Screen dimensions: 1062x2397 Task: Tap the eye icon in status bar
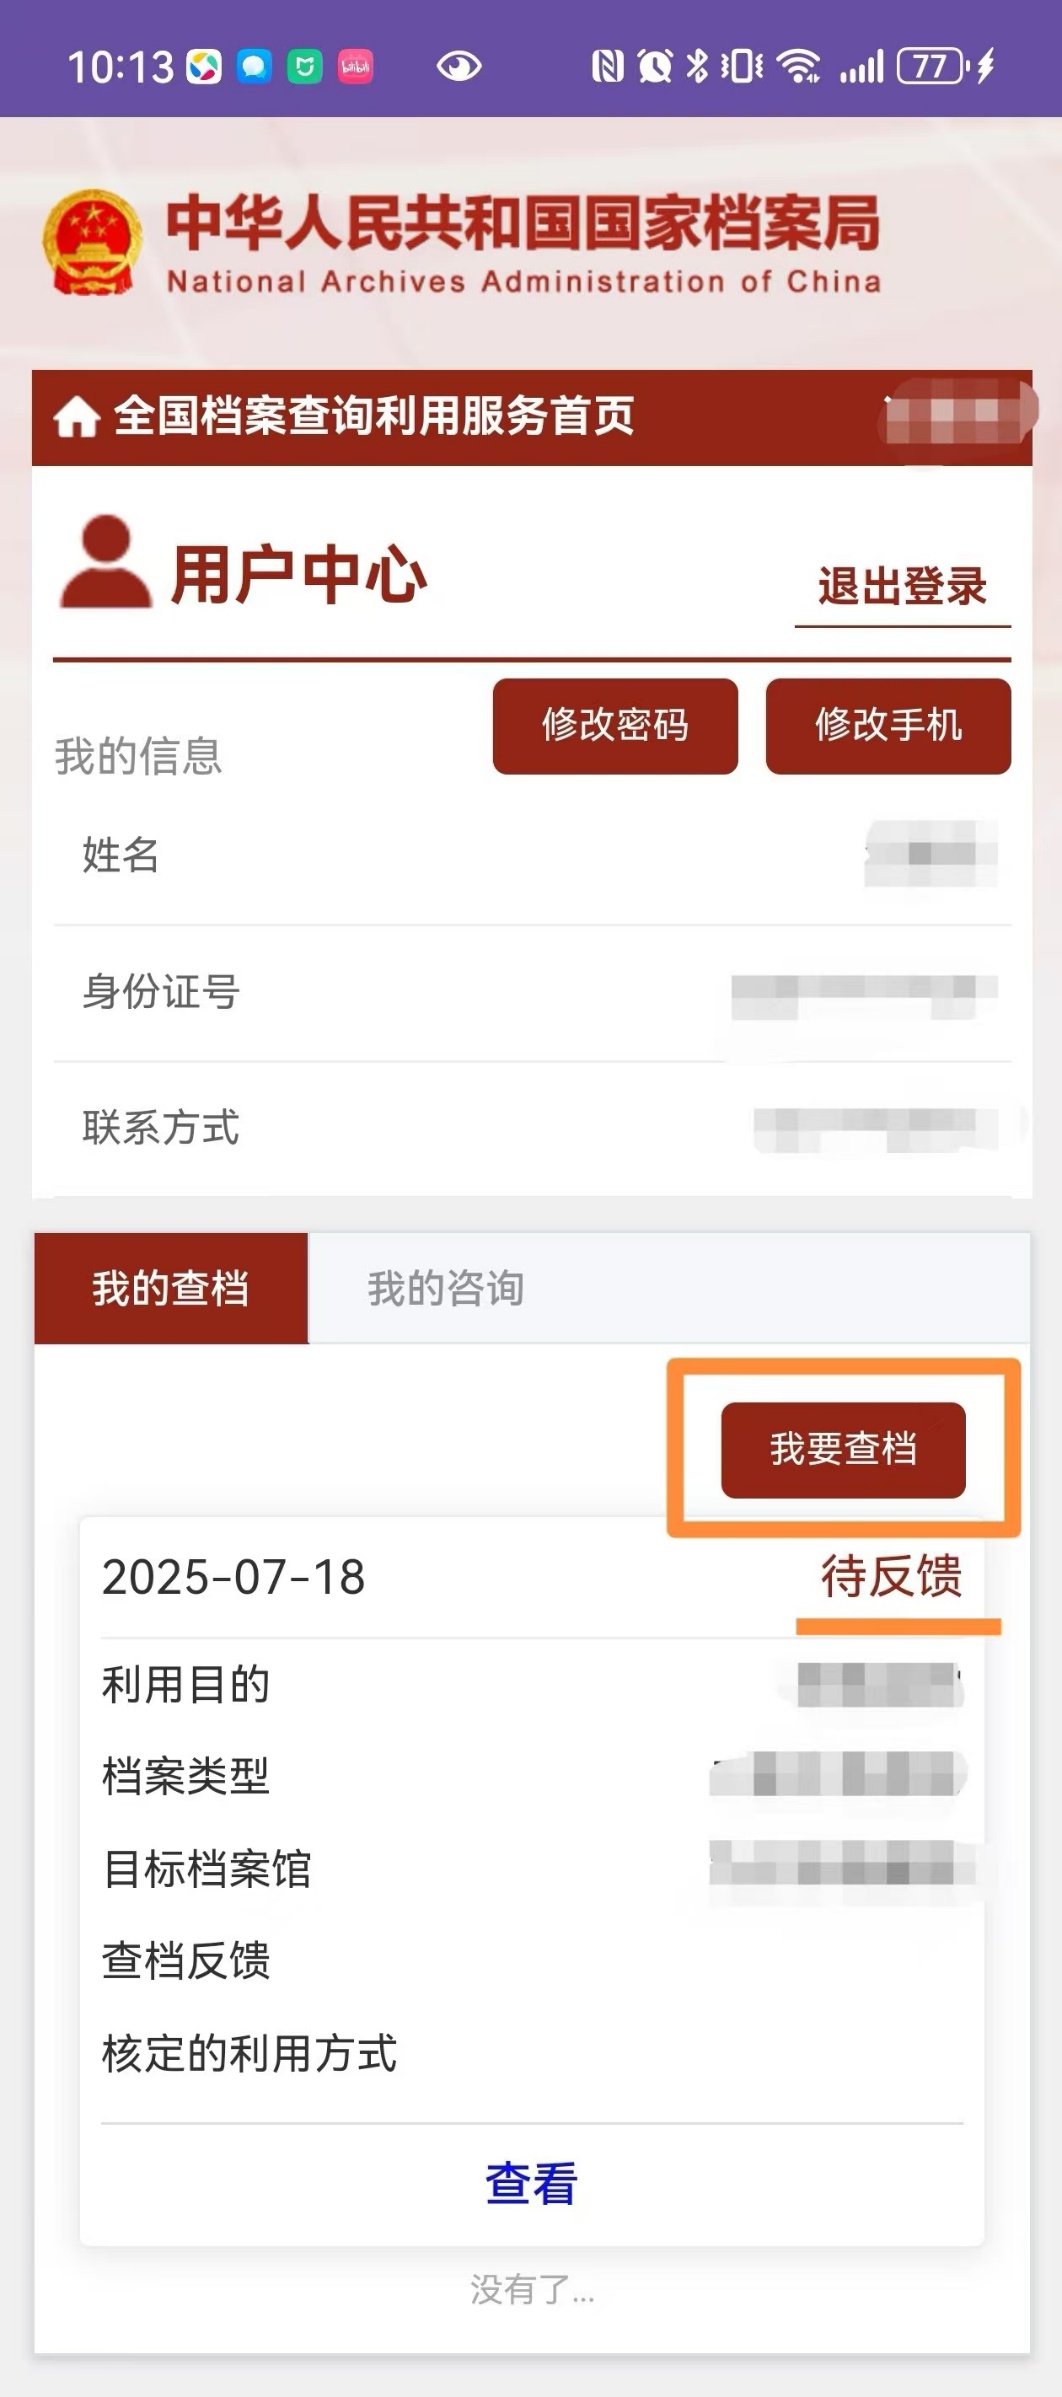(x=459, y=67)
